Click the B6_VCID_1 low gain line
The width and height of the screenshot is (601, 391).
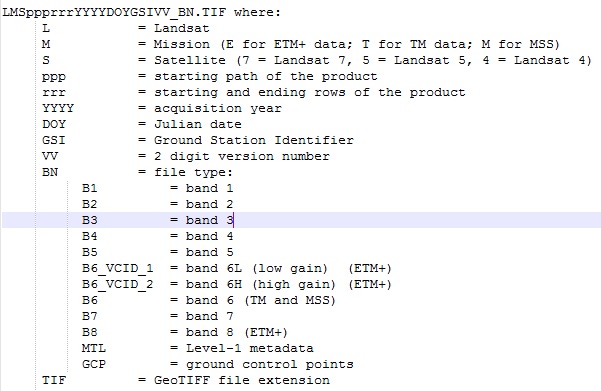point(236,268)
